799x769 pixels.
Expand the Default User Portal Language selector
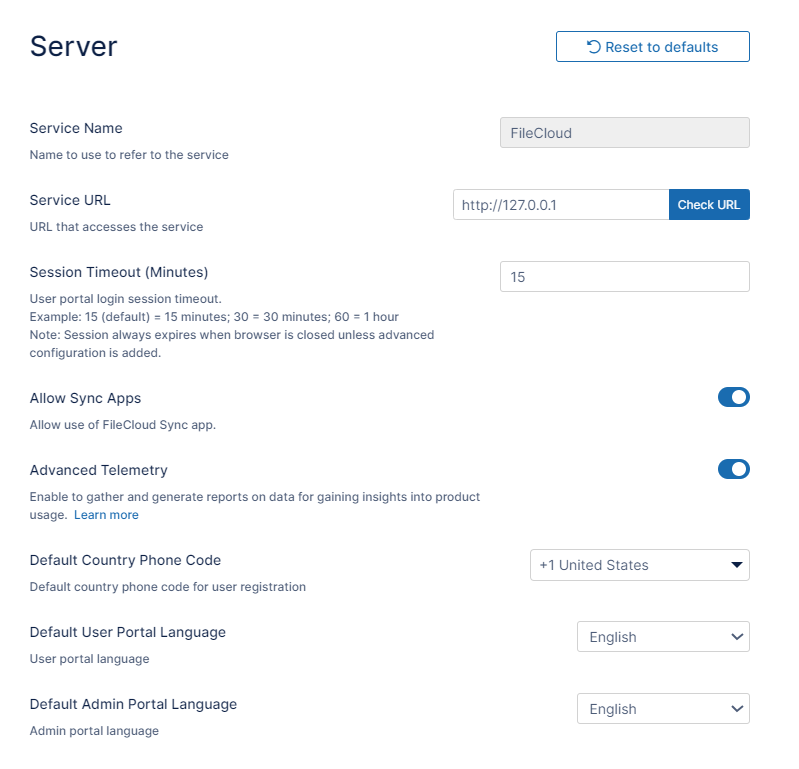click(662, 637)
